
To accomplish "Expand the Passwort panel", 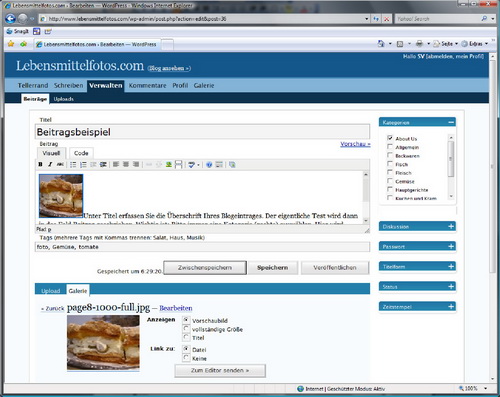I will tap(451, 246).
